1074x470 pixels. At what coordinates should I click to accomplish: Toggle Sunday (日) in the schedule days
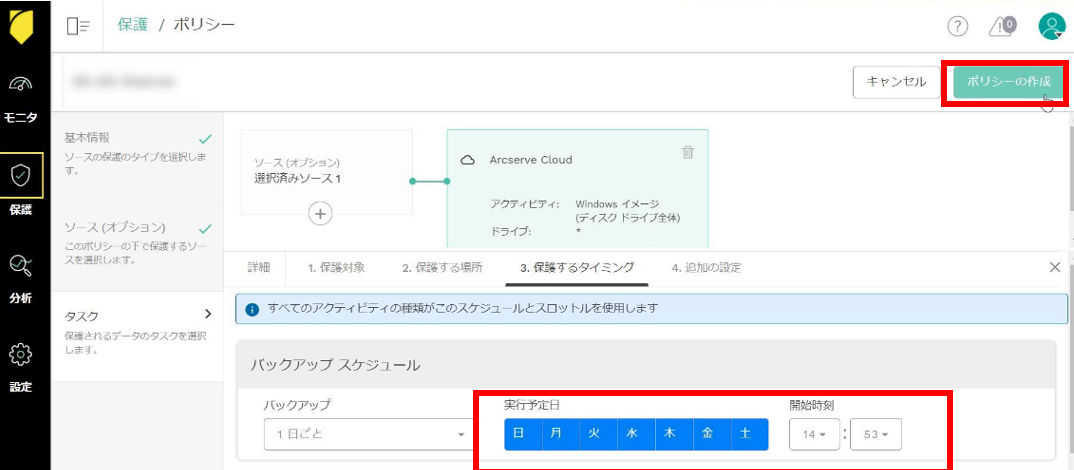tap(519, 434)
